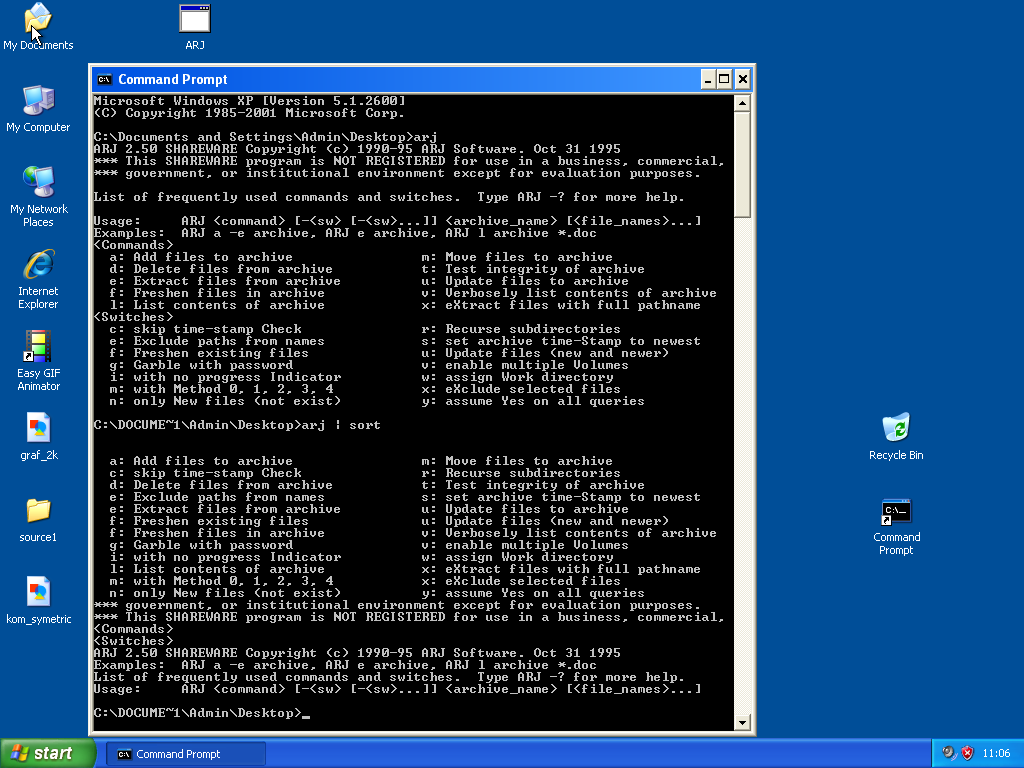This screenshot has height=768, width=1024.
Task: Minimize the Command Prompt window
Action: (x=707, y=80)
